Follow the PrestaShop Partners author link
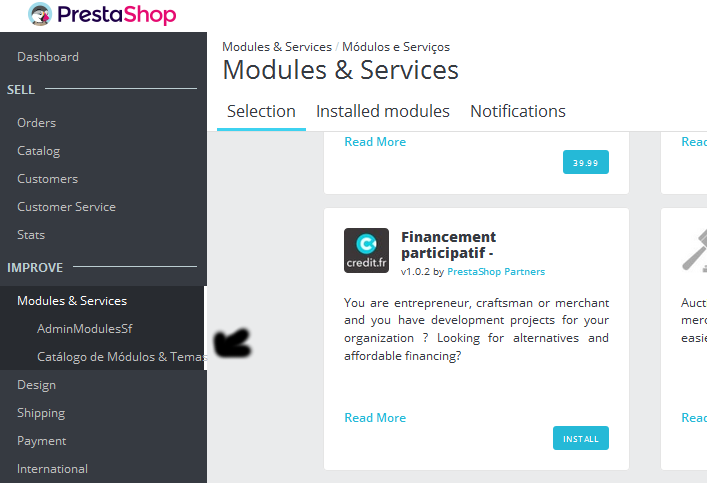The image size is (707, 483). [x=496, y=271]
